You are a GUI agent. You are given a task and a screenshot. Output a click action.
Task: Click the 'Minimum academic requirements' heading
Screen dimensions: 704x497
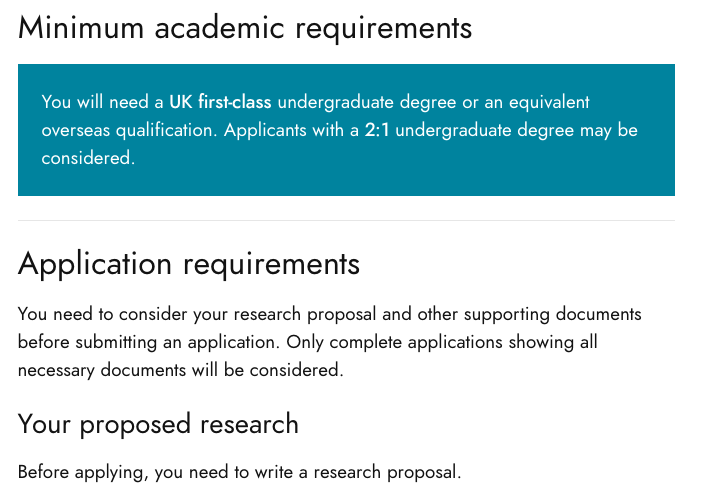tap(244, 27)
